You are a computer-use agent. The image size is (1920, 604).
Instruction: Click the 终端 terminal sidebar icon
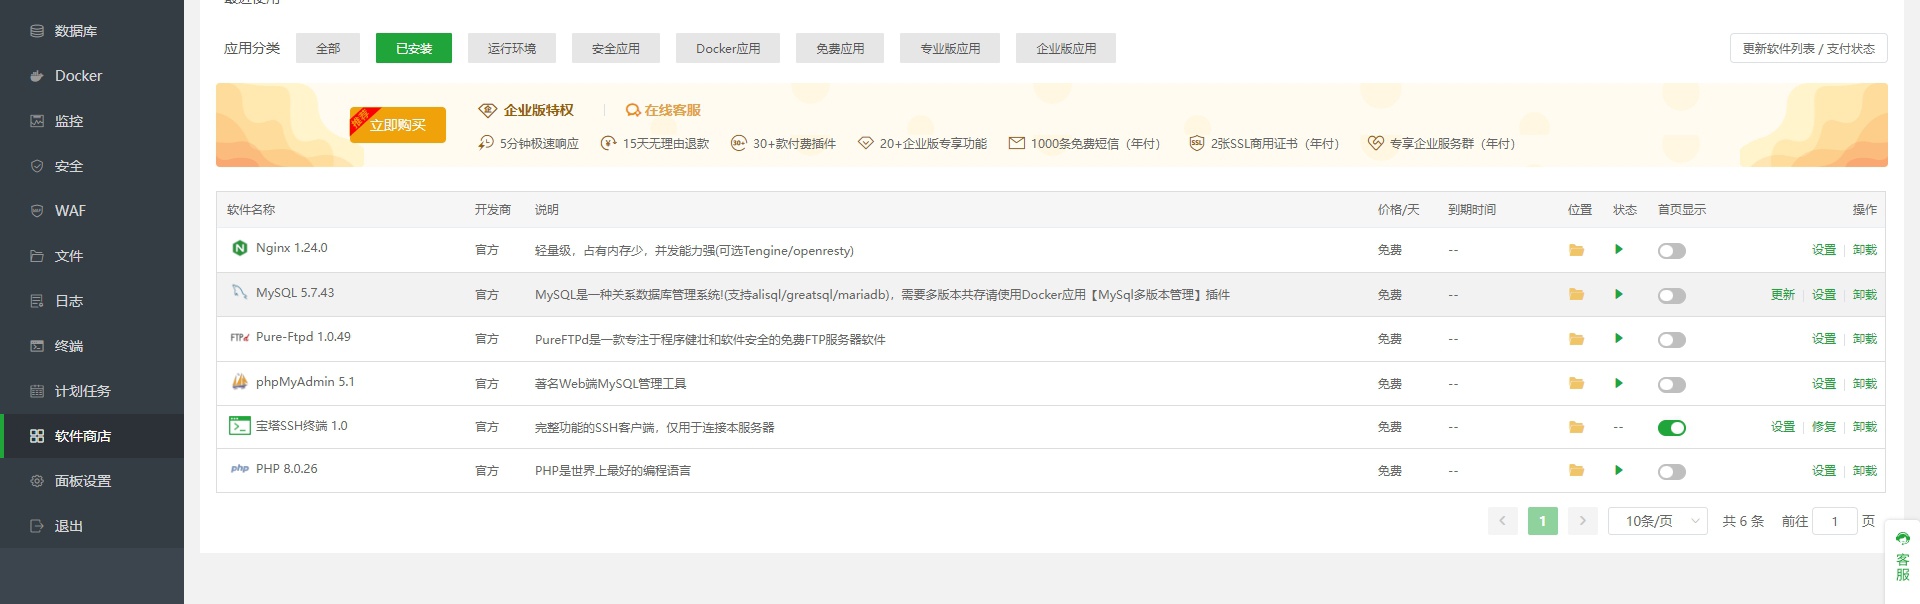click(x=37, y=346)
